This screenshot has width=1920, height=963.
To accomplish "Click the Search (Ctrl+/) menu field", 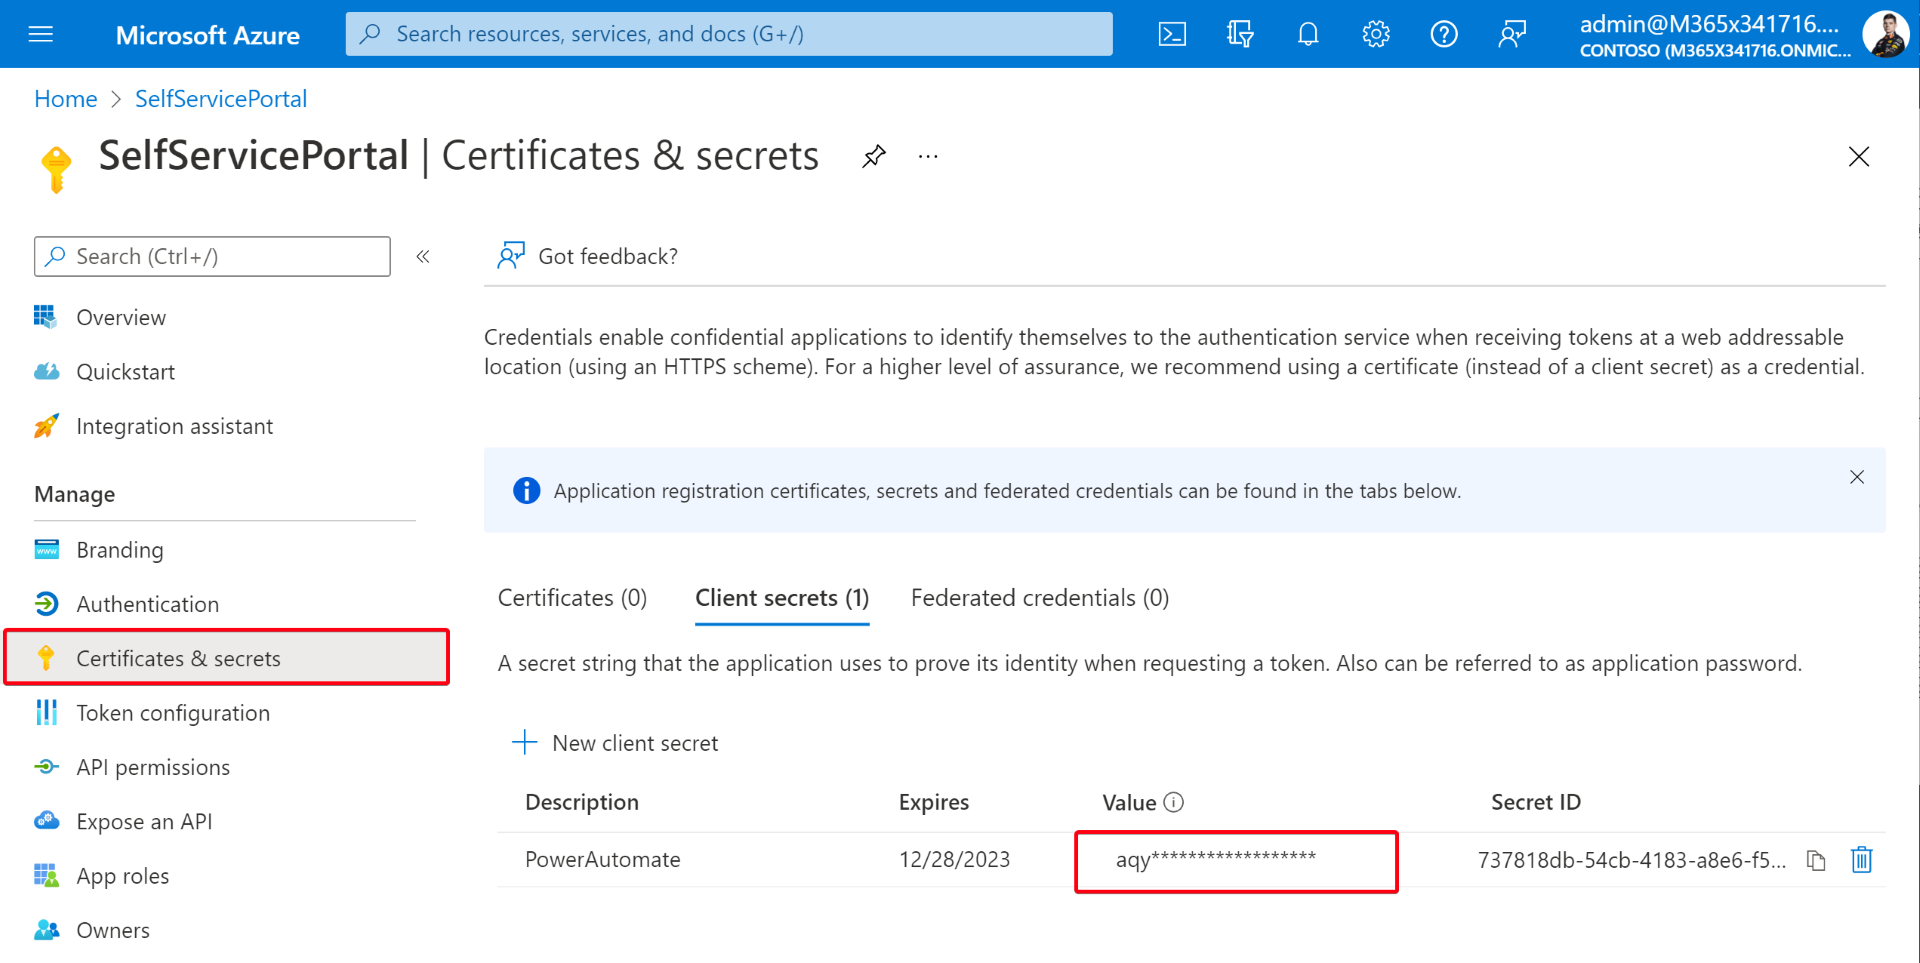I will 212,257.
